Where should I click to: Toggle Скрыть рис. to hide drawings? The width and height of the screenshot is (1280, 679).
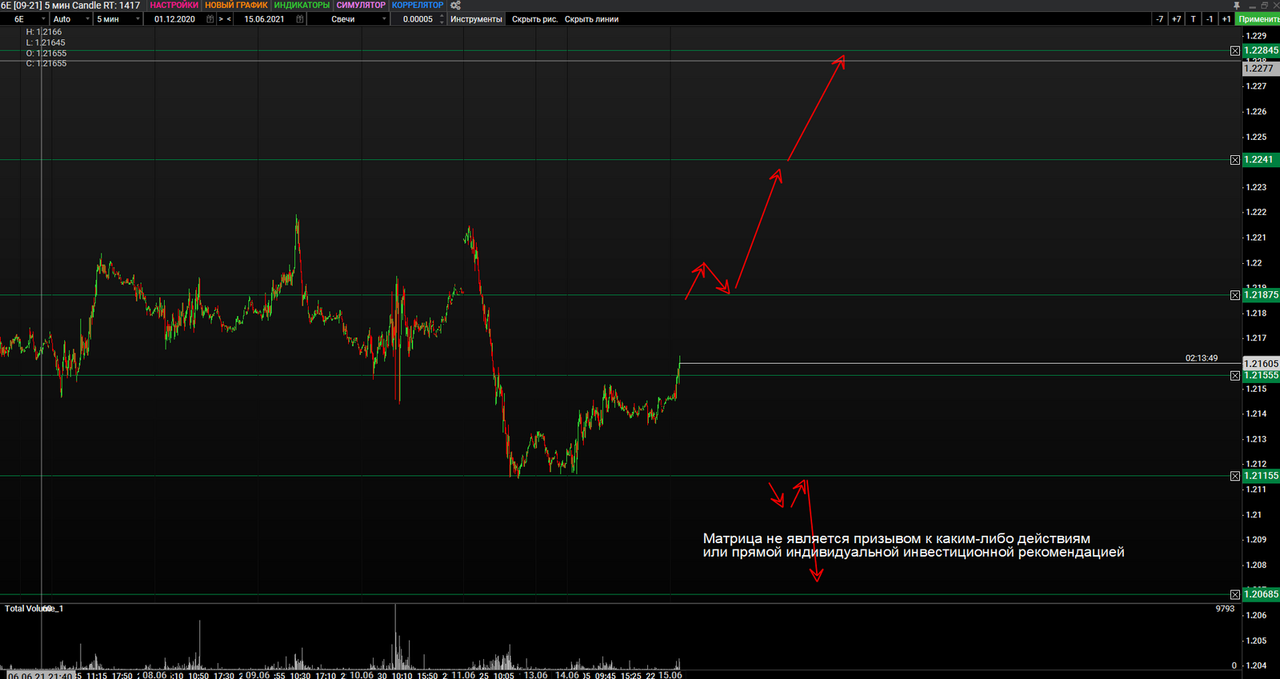point(535,19)
